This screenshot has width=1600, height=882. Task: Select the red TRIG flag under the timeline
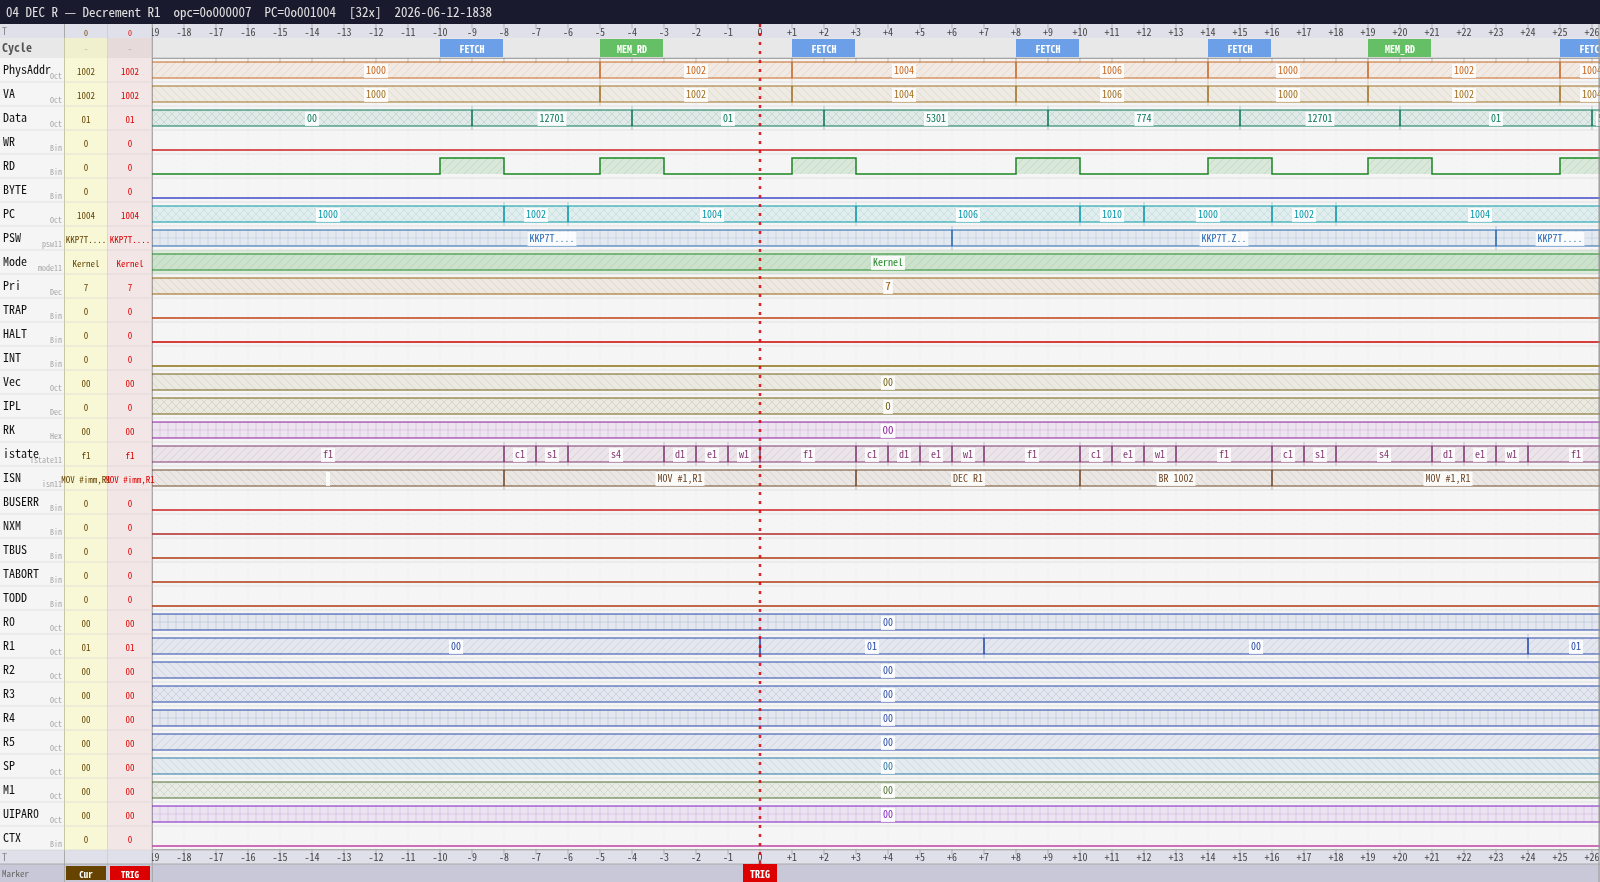point(760,874)
